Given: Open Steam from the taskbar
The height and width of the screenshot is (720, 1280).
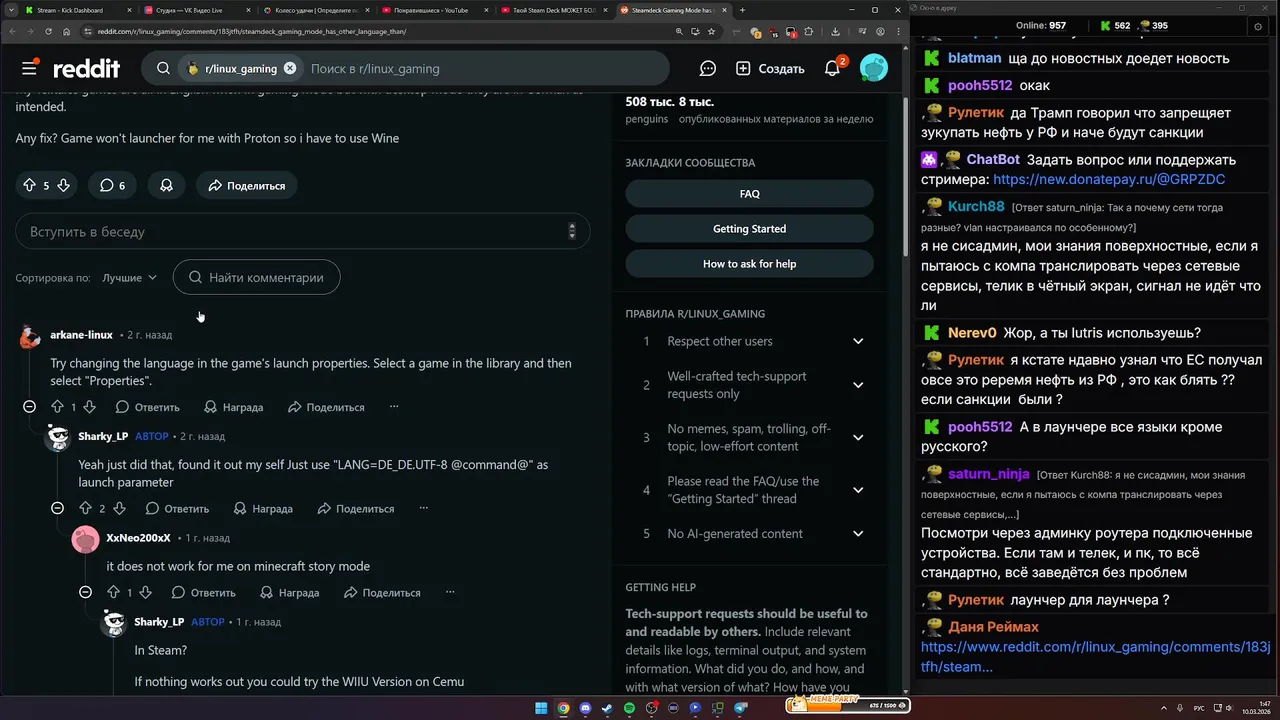Looking at the screenshot, I should coord(607,708).
